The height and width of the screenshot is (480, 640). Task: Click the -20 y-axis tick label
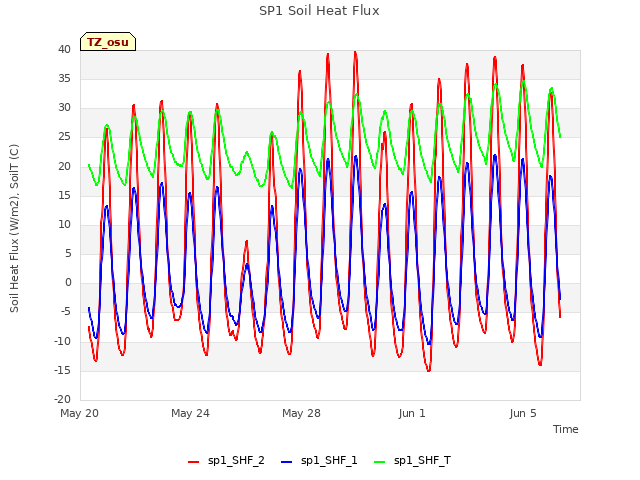pyautogui.click(x=62, y=399)
